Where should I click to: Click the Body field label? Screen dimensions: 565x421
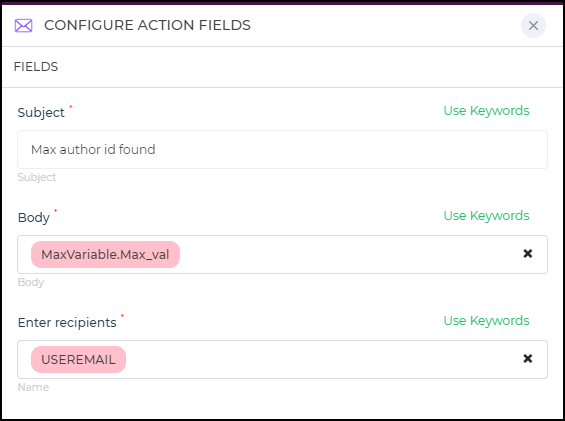(x=34, y=217)
